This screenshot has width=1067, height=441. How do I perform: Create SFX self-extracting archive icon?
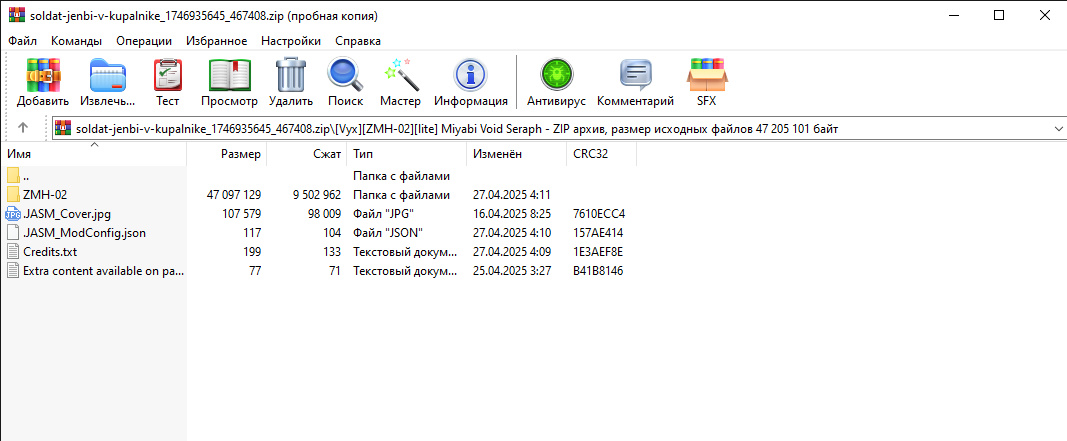point(706,76)
